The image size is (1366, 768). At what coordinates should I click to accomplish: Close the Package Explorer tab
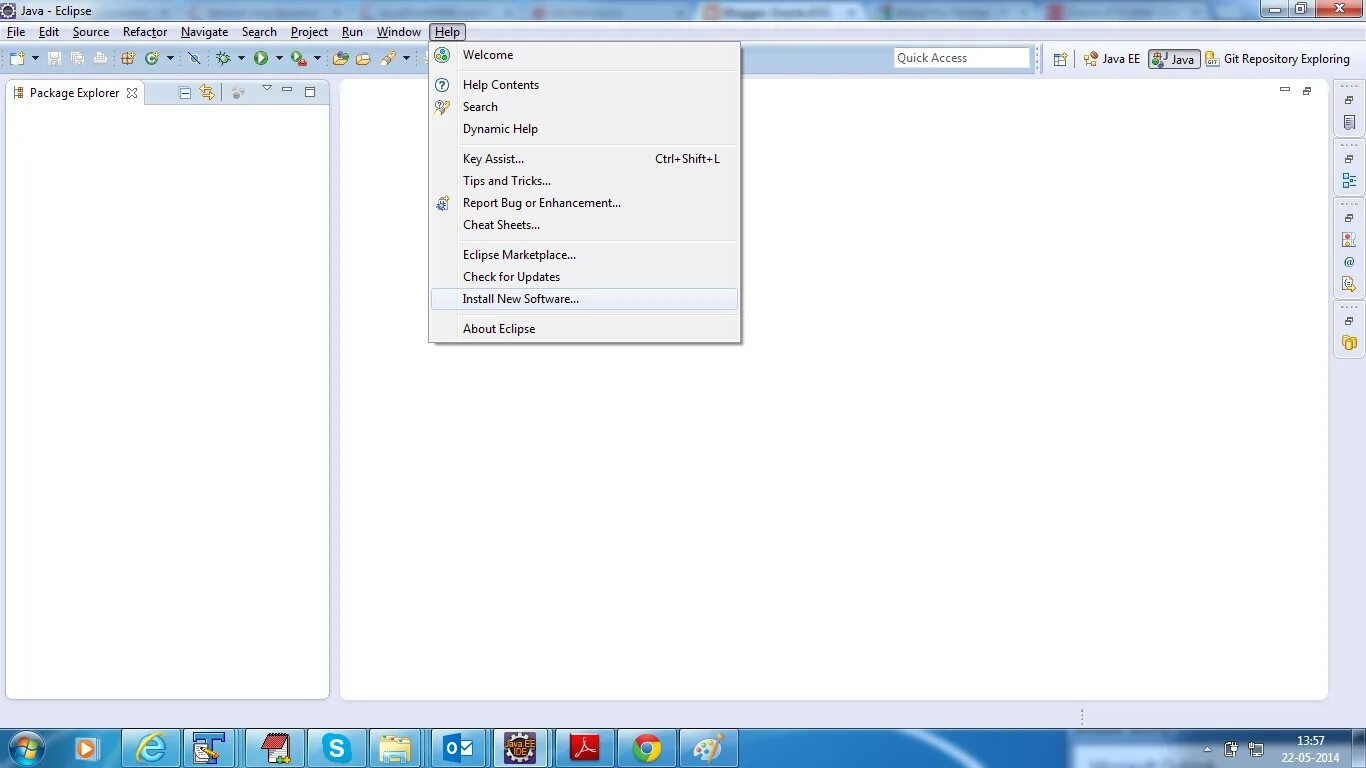pyautogui.click(x=132, y=93)
